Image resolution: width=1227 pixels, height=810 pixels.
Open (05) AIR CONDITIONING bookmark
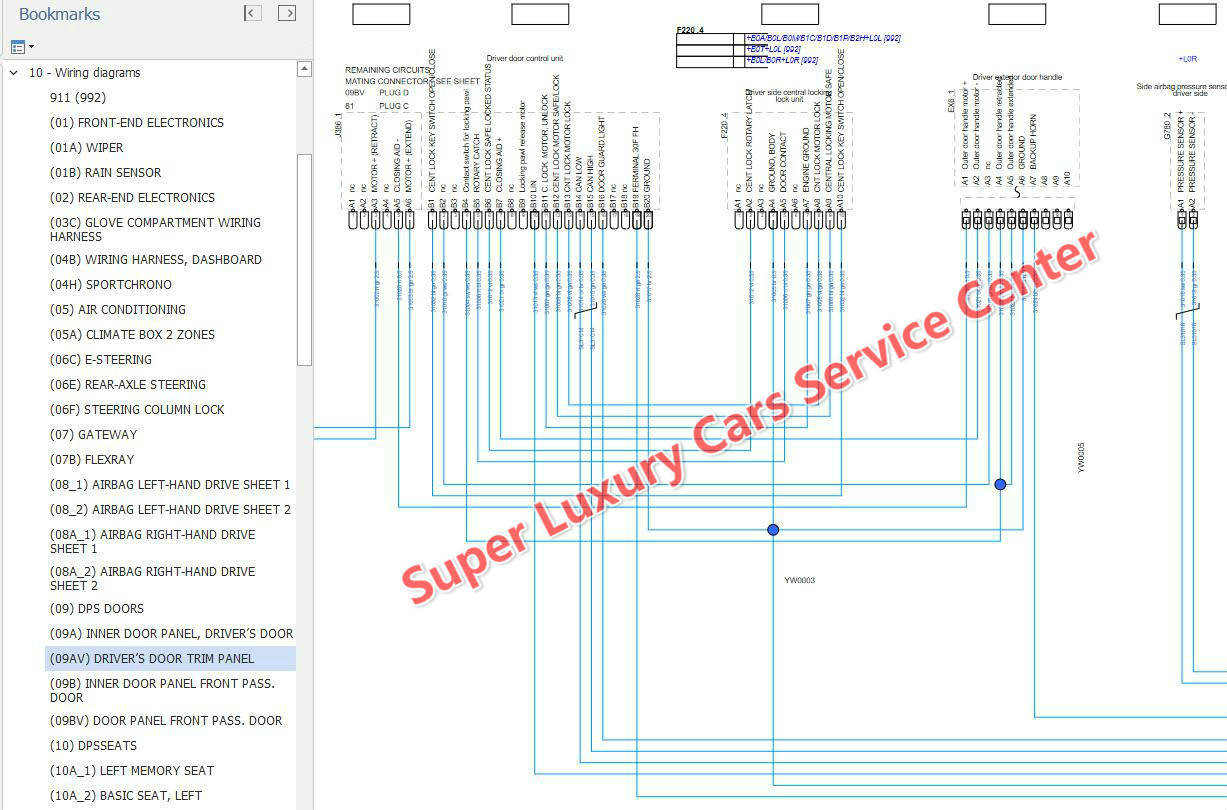click(x=118, y=310)
